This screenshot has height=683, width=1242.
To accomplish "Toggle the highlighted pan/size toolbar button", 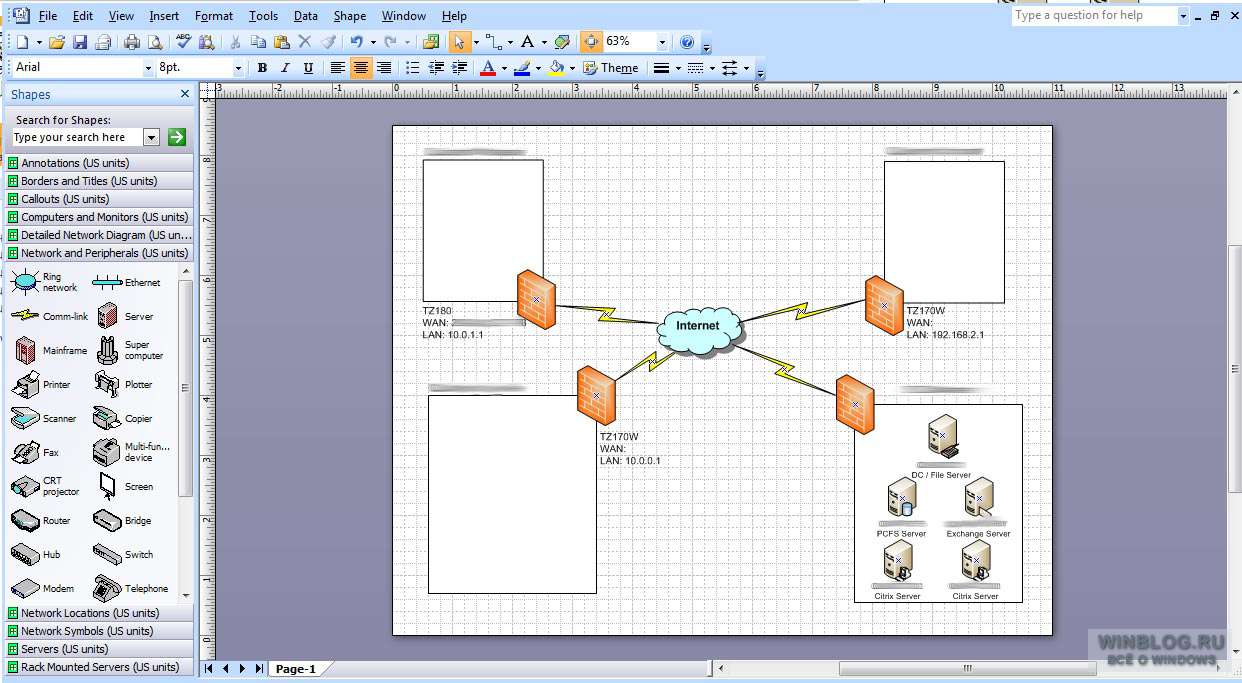I will [591, 42].
